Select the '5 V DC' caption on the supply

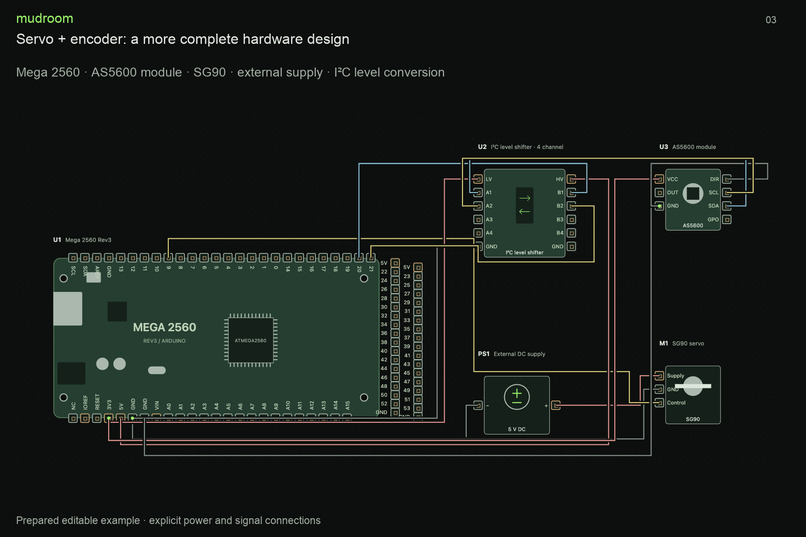pos(517,429)
